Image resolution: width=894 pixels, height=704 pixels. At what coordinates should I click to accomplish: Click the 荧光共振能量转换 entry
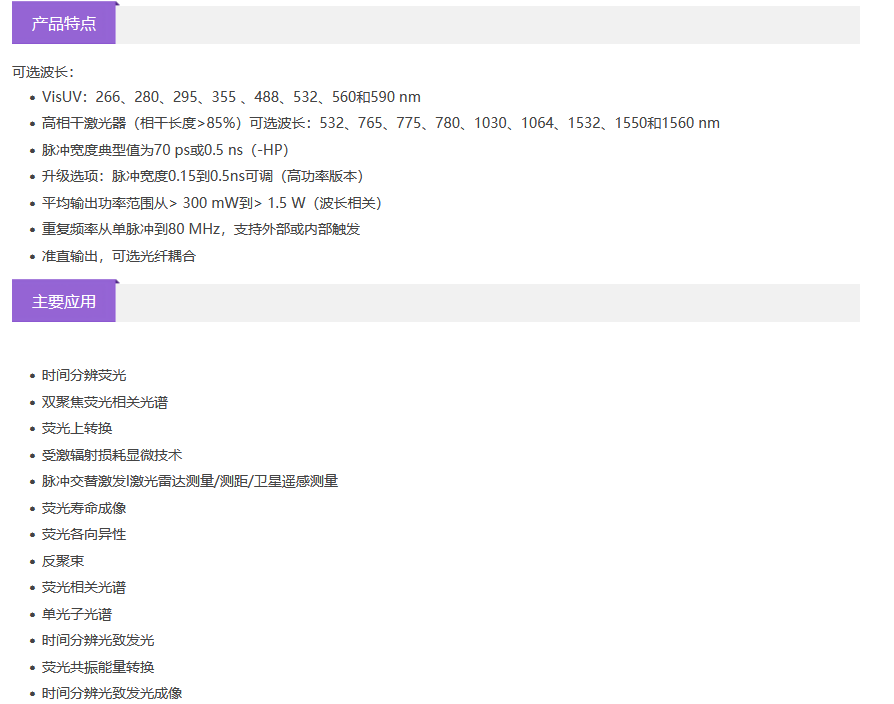pyautogui.click(x=98, y=667)
